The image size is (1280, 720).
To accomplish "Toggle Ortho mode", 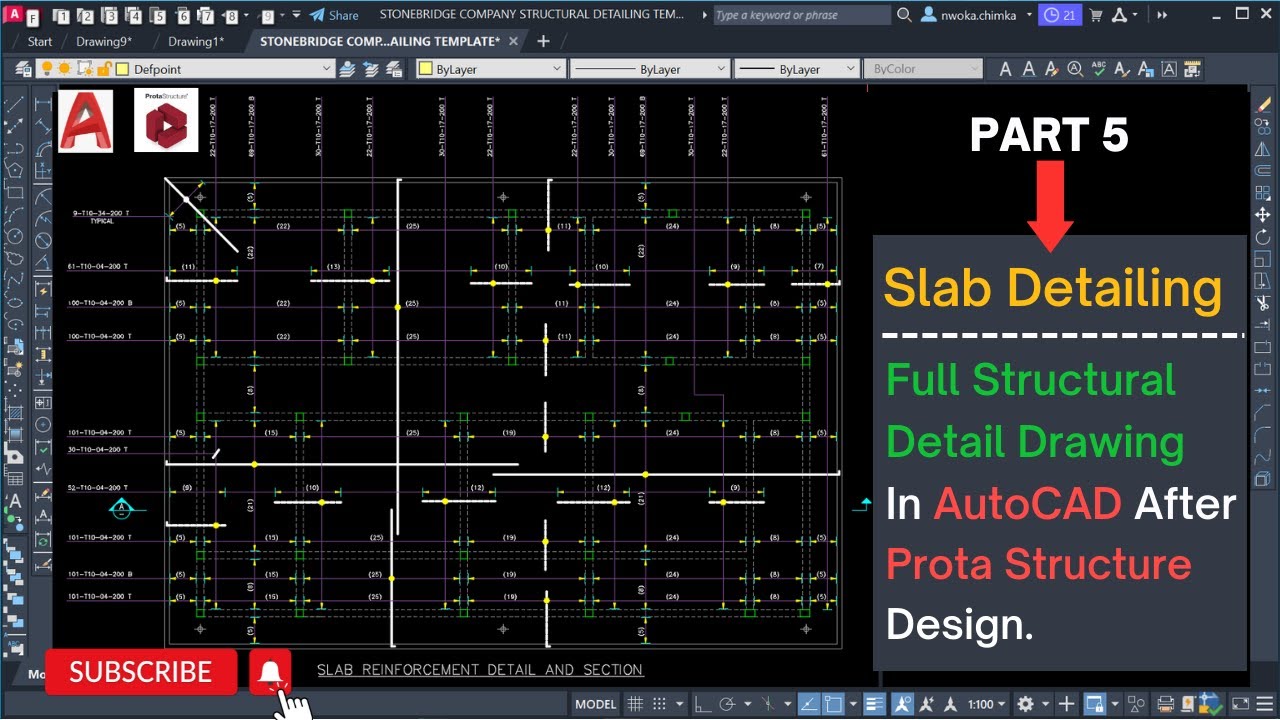I will click(703, 704).
